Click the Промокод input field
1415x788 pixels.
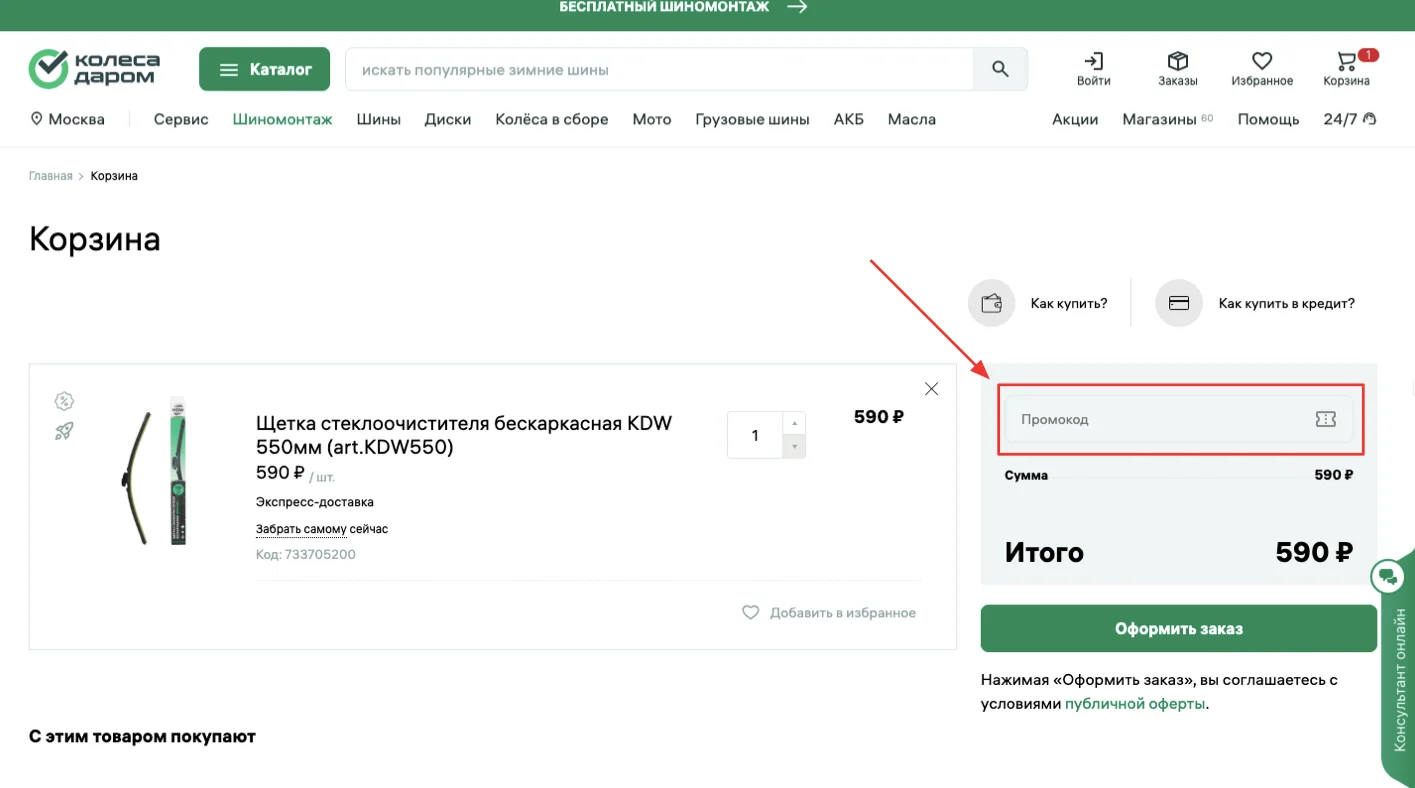tap(1150, 419)
